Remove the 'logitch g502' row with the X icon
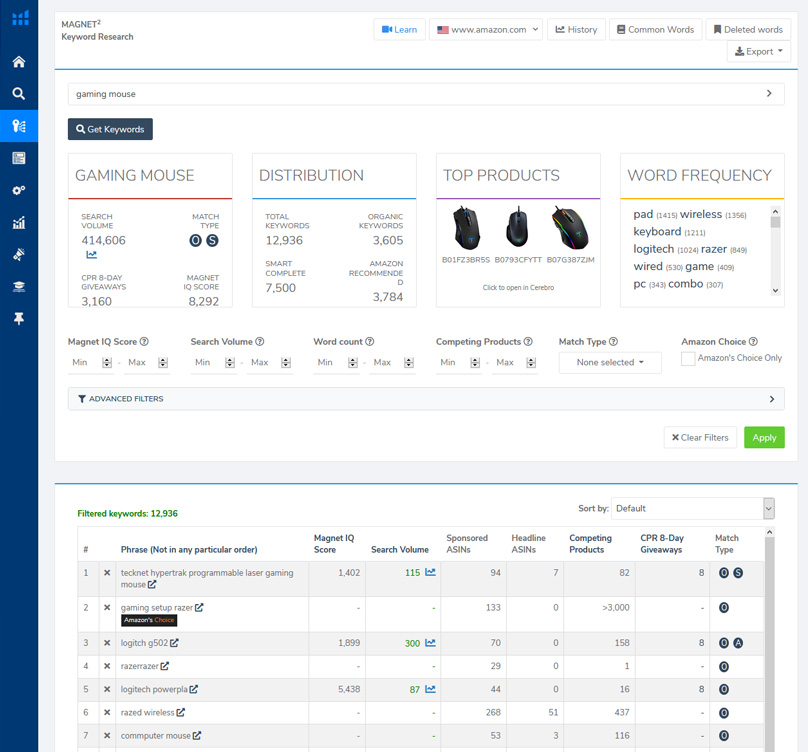This screenshot has width=808, height=752. [107, 643]
